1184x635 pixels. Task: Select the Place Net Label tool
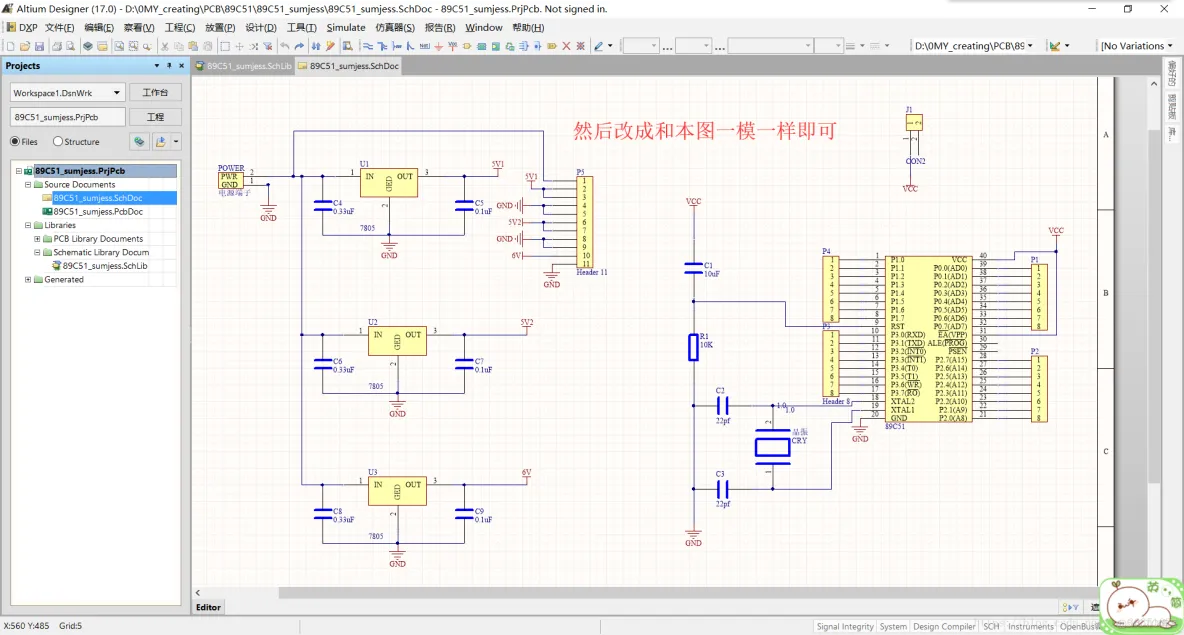coord(424,46)
